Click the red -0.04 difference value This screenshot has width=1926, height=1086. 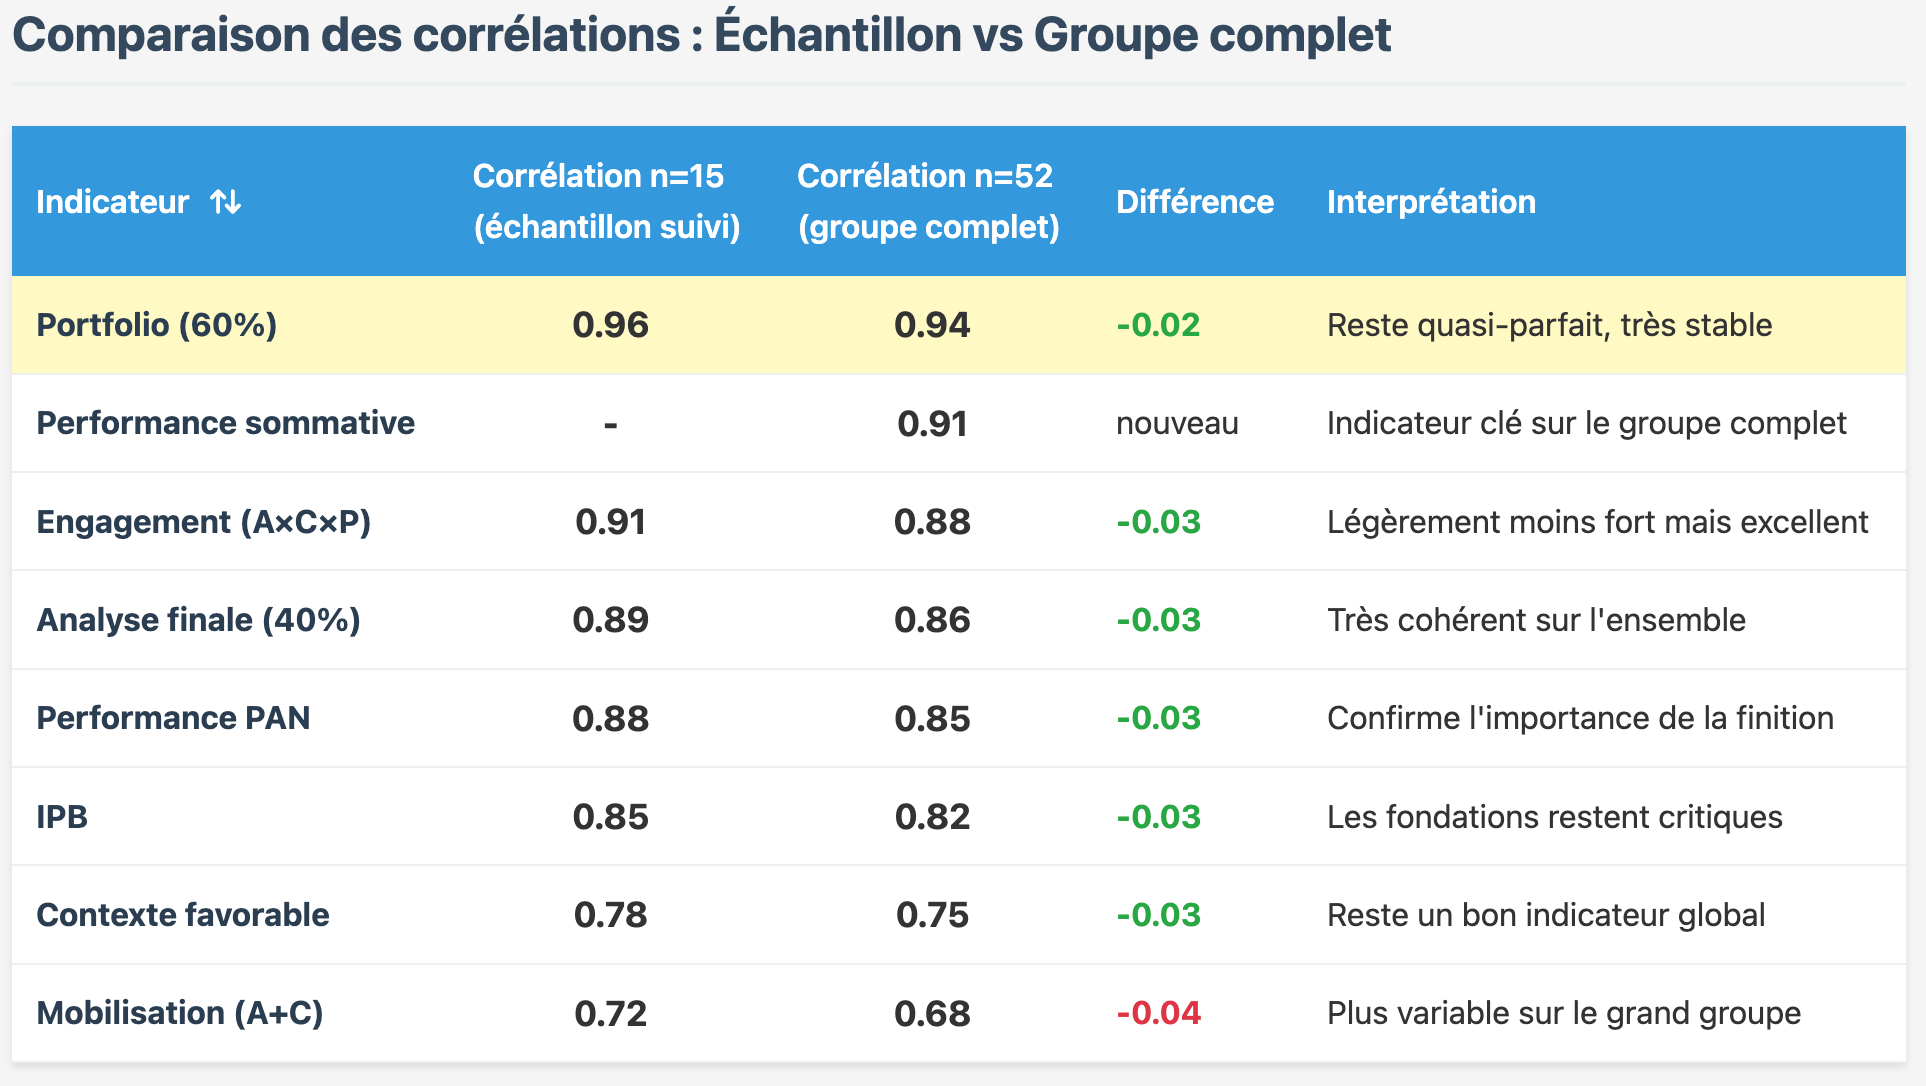[1158, 1013]
